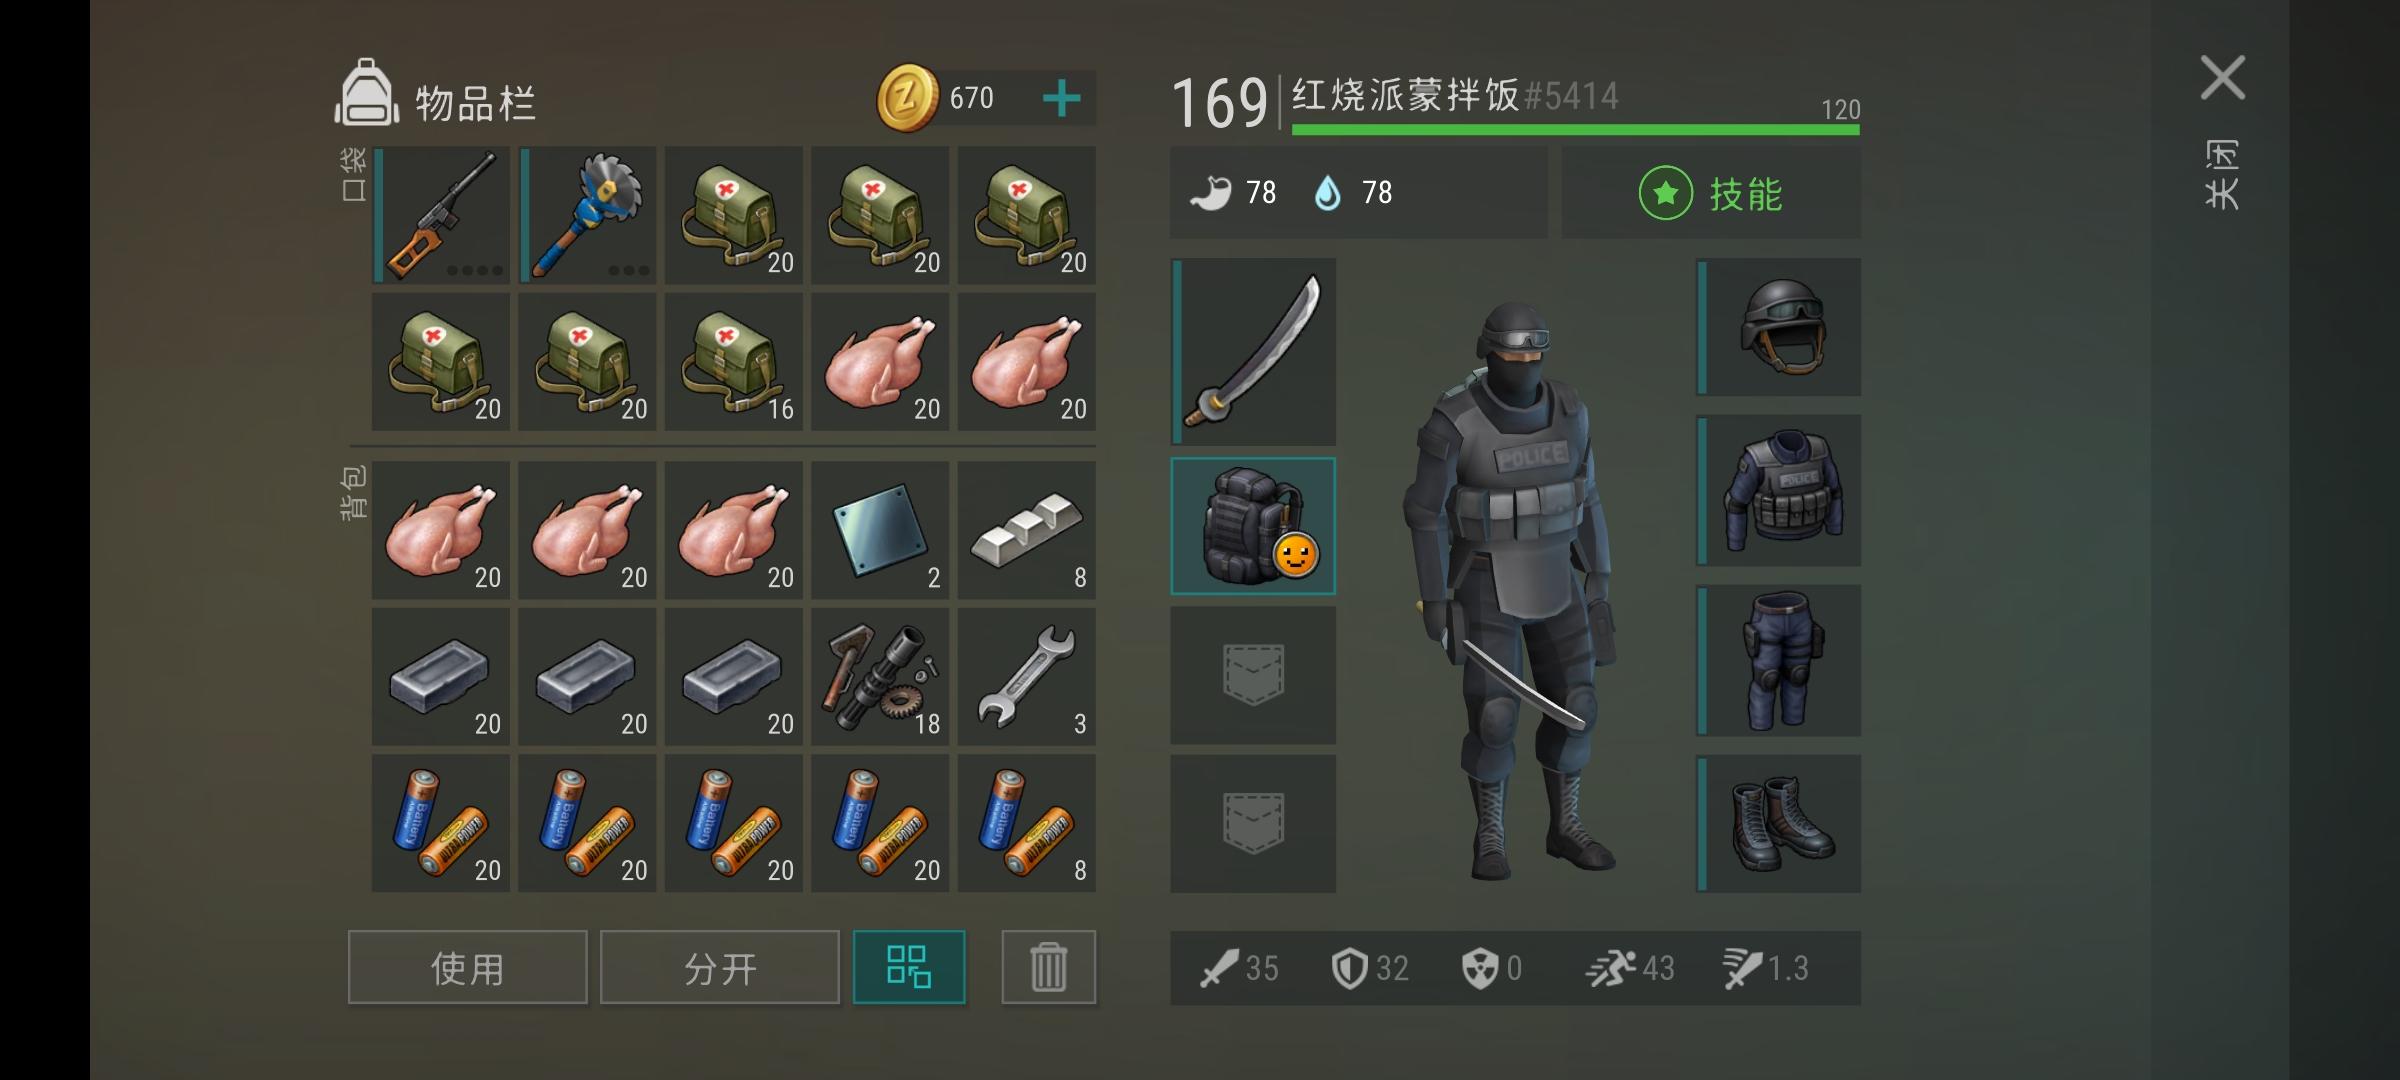Viewport: 2400px width, 1080px height.
Task: Toggle the inventory sort grid button
Action: pyautogui.click(x=909, y=967)
